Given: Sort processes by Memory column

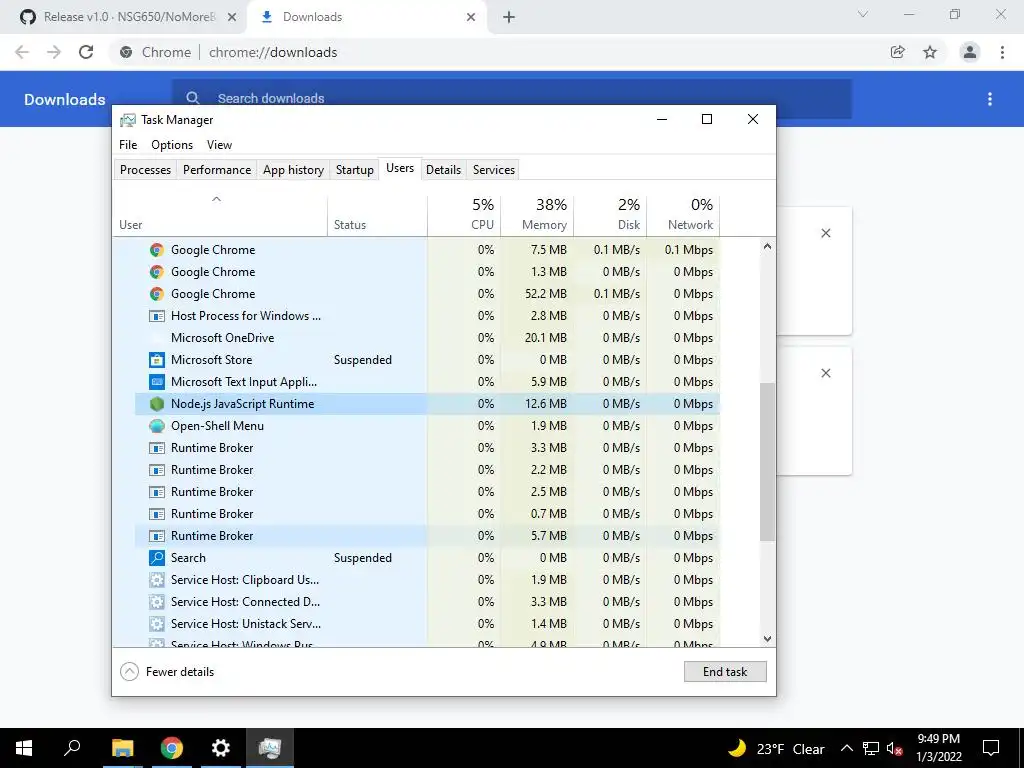Looking at the screenshot, I should [537, 216].
